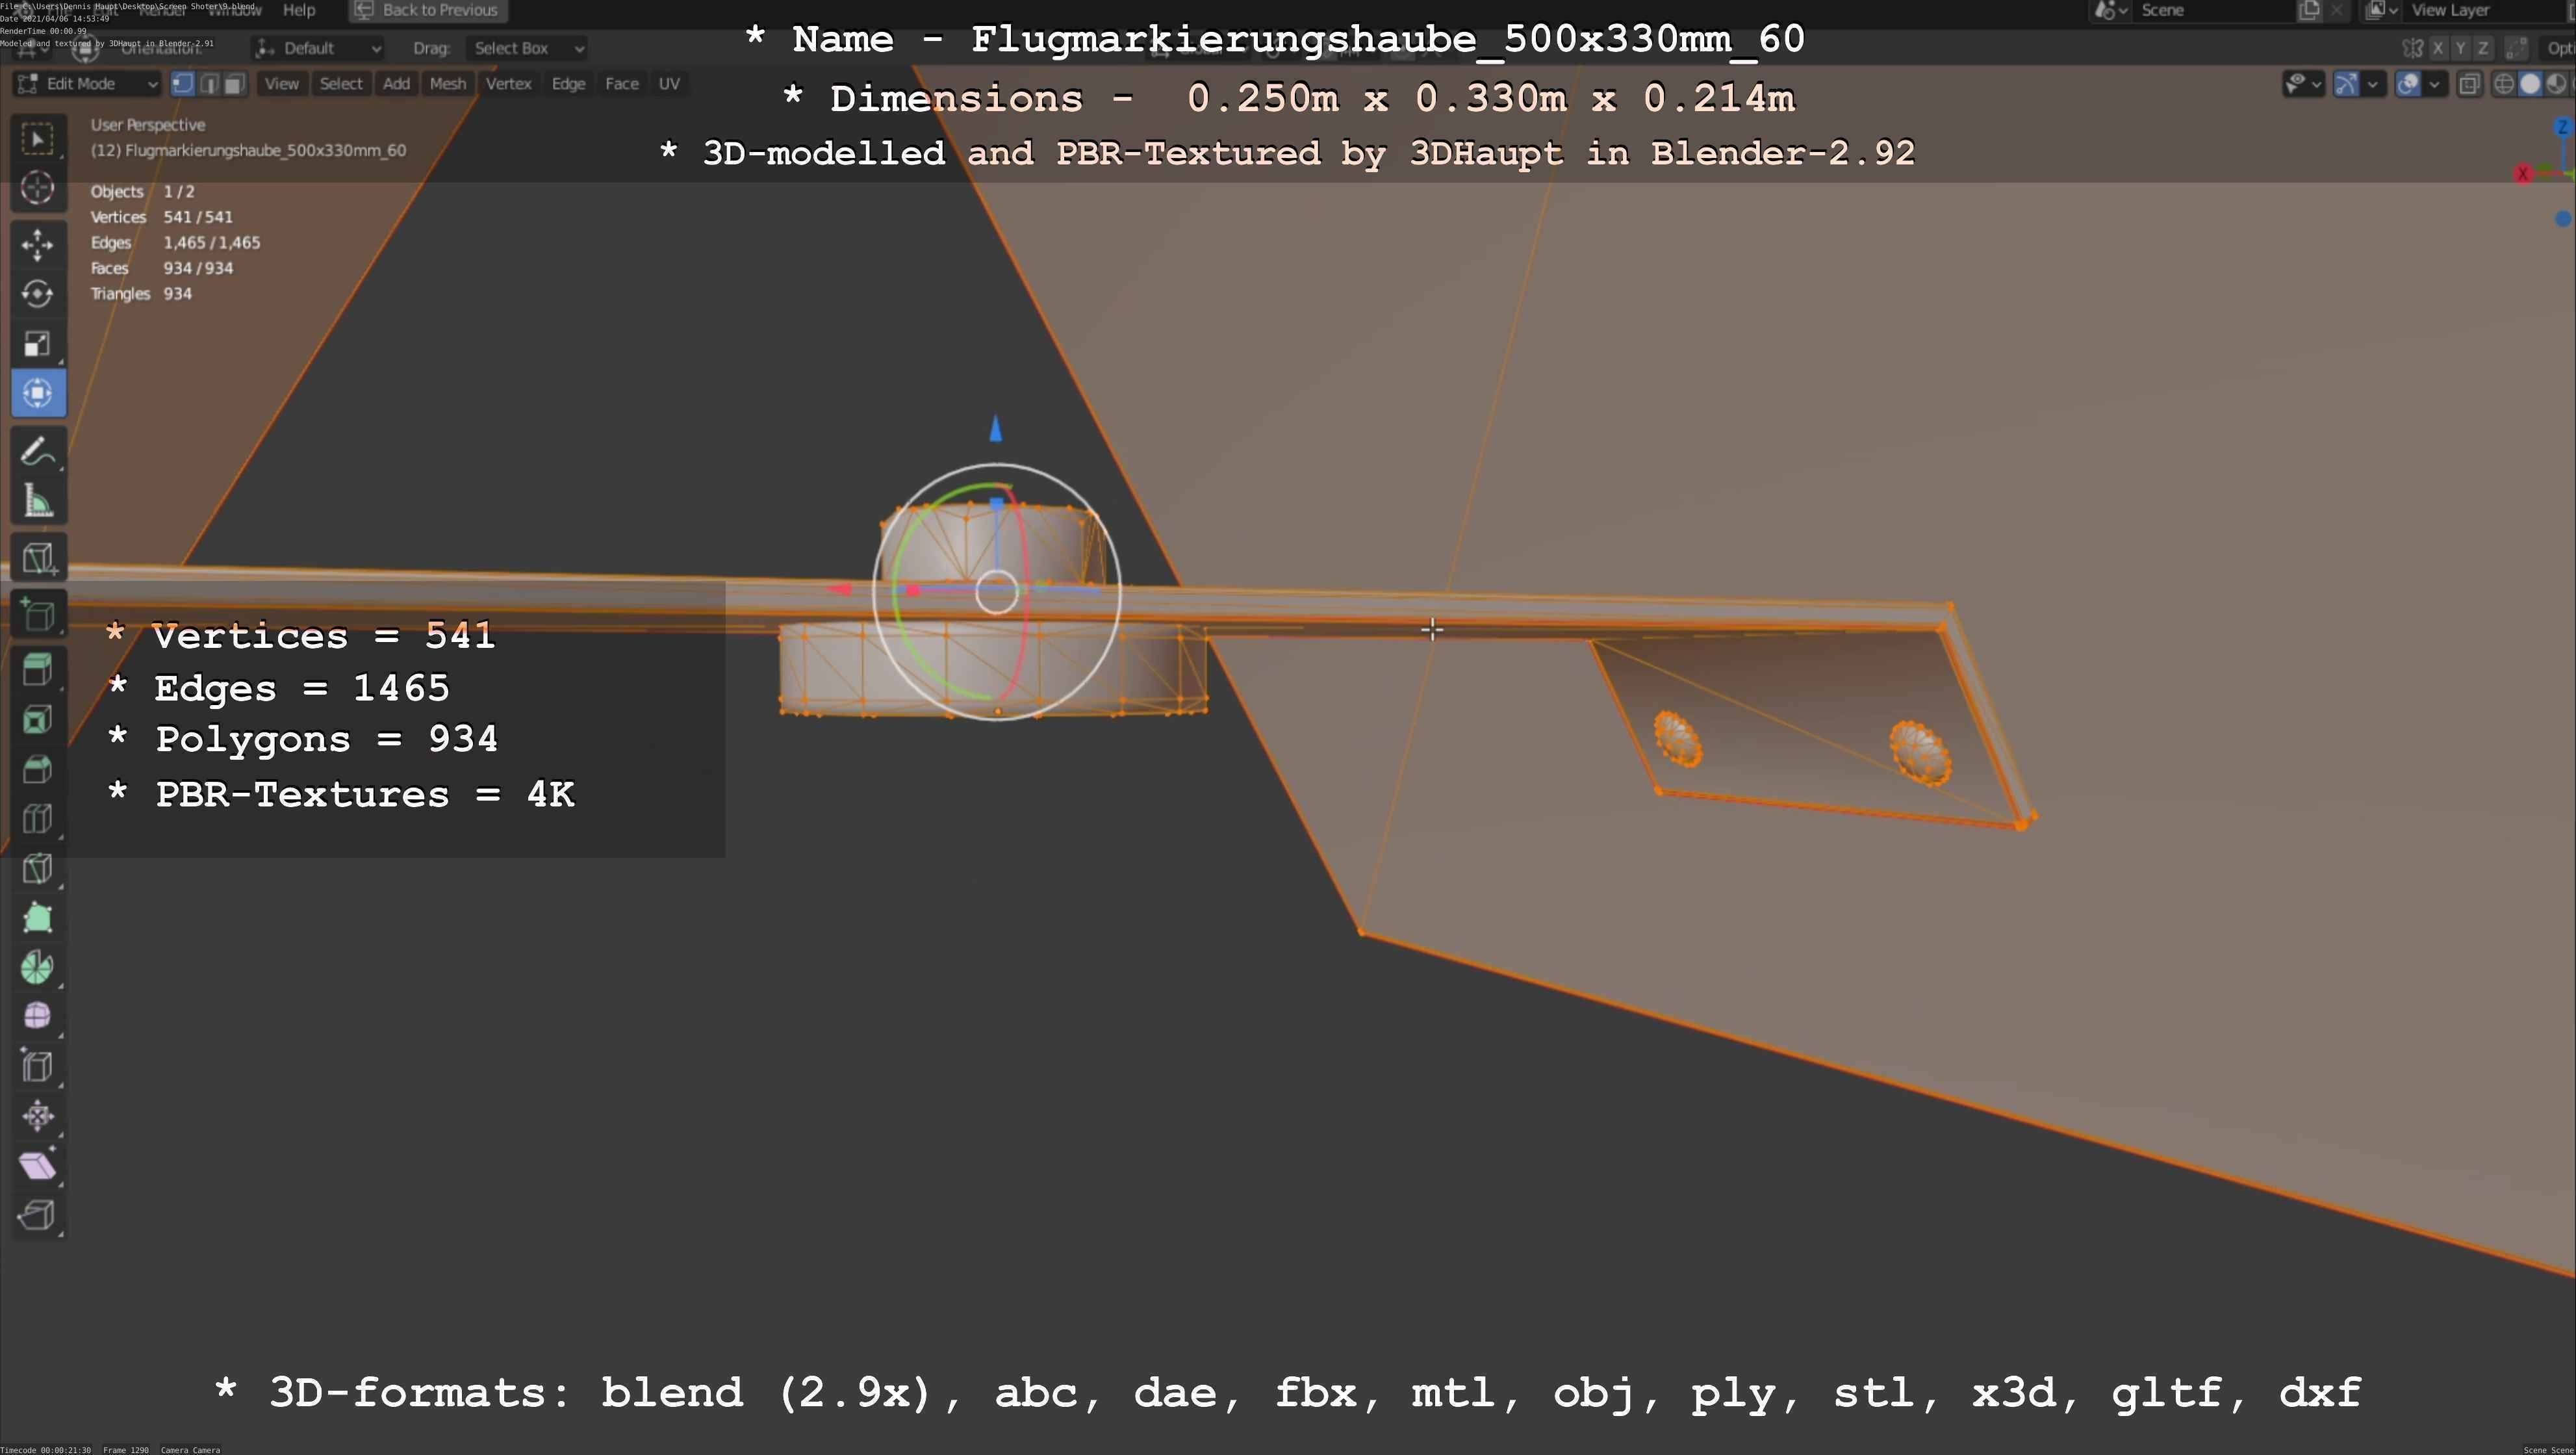Switch to wireframe viewport shading
The image size is (2576, 1455).
[2504, 84]
